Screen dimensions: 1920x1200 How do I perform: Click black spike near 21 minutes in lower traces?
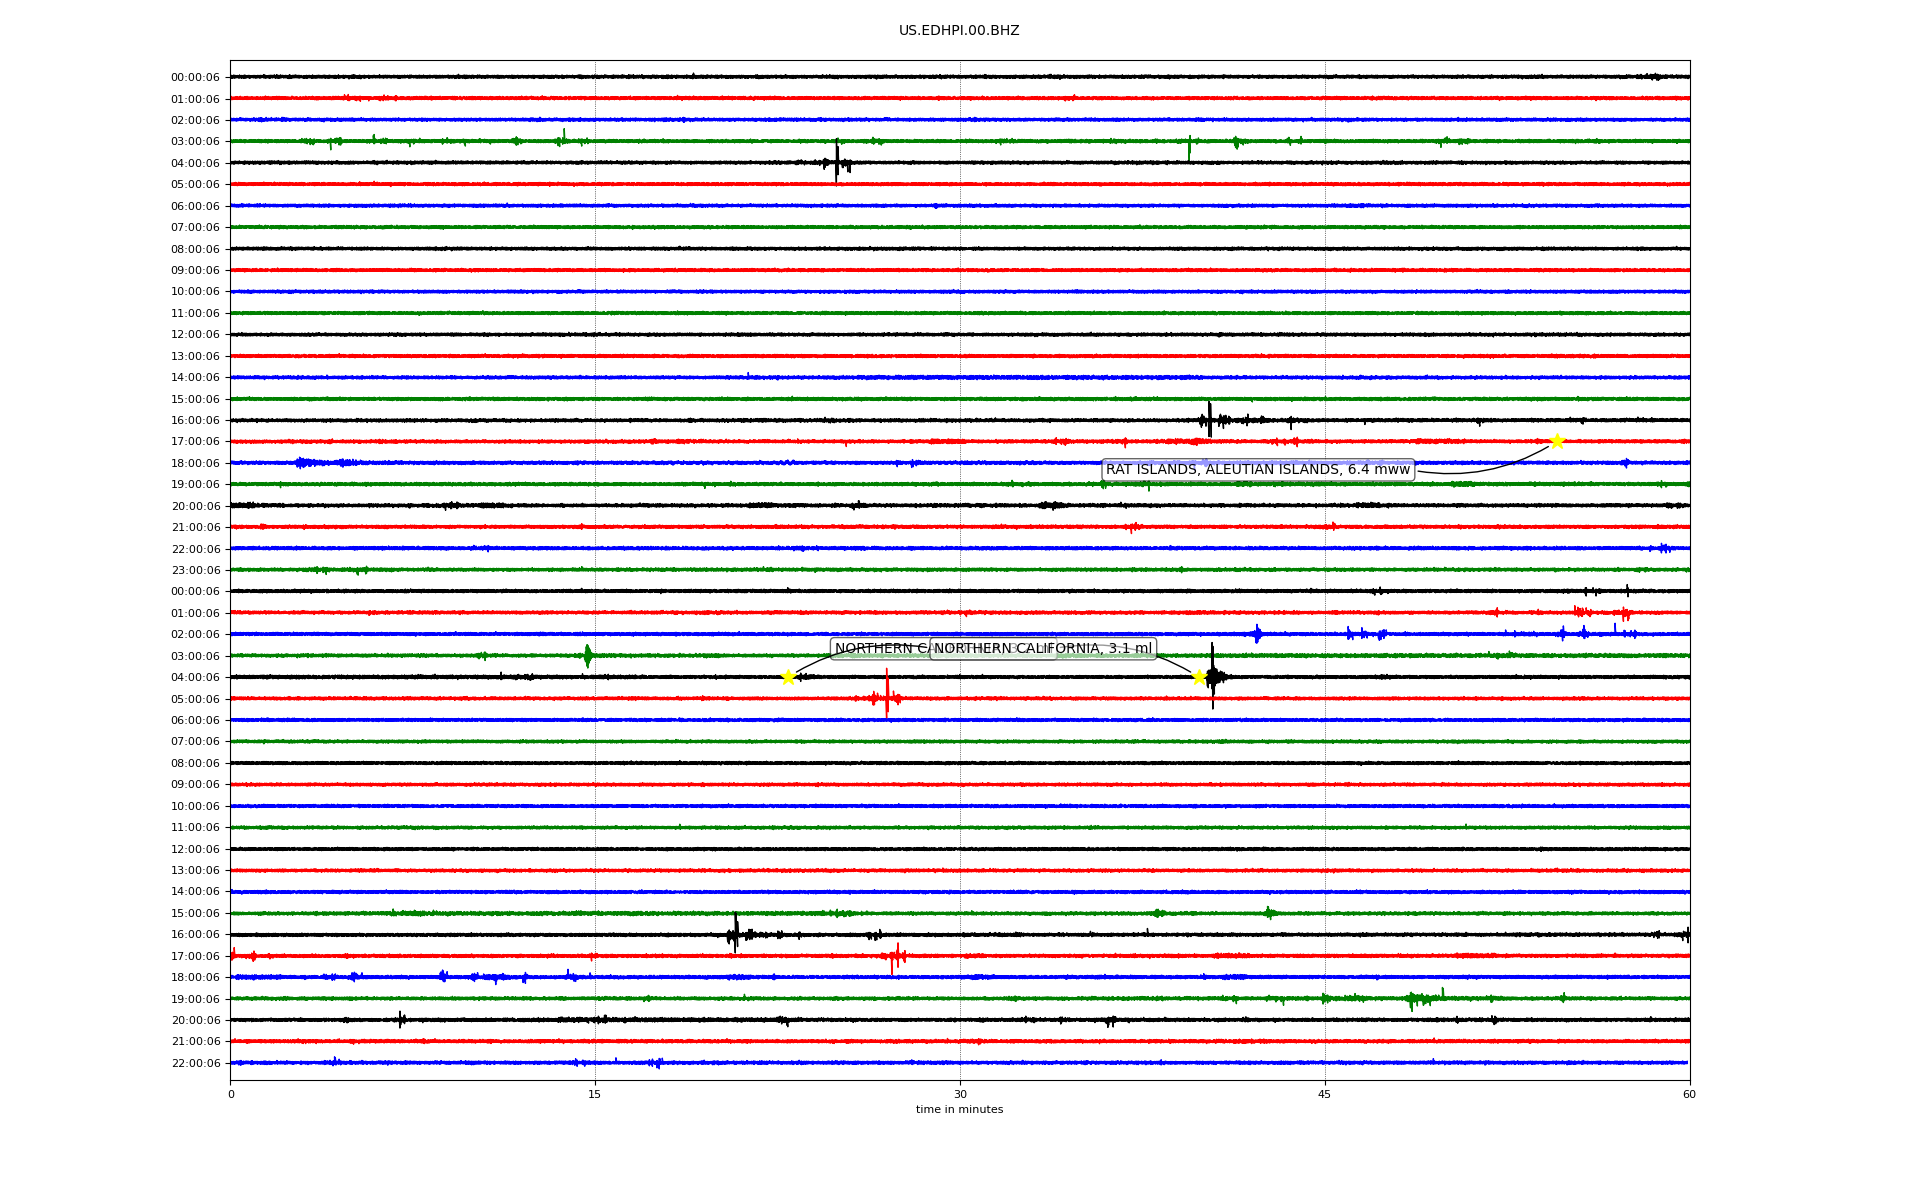735,933
